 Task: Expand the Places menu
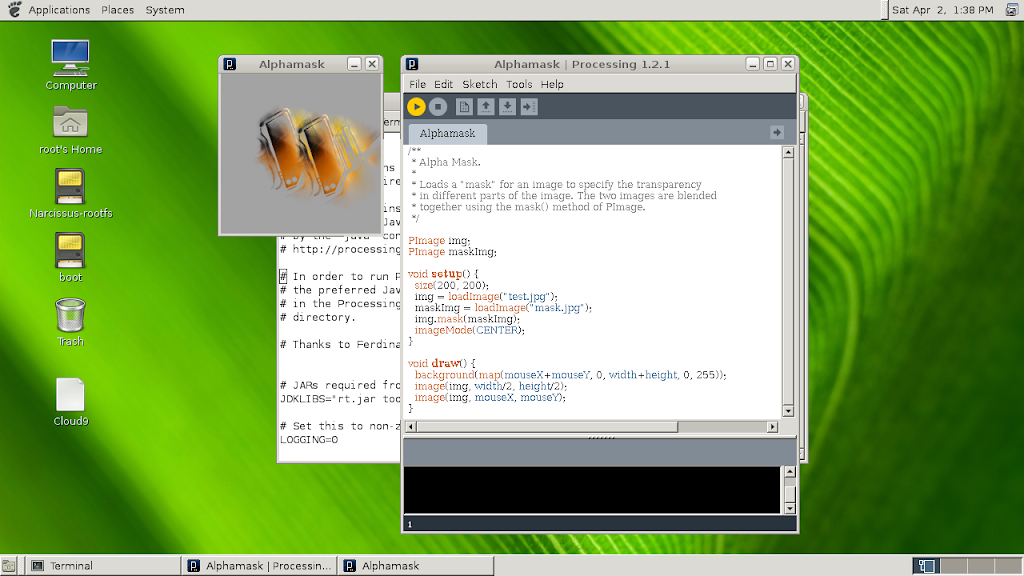117,10
